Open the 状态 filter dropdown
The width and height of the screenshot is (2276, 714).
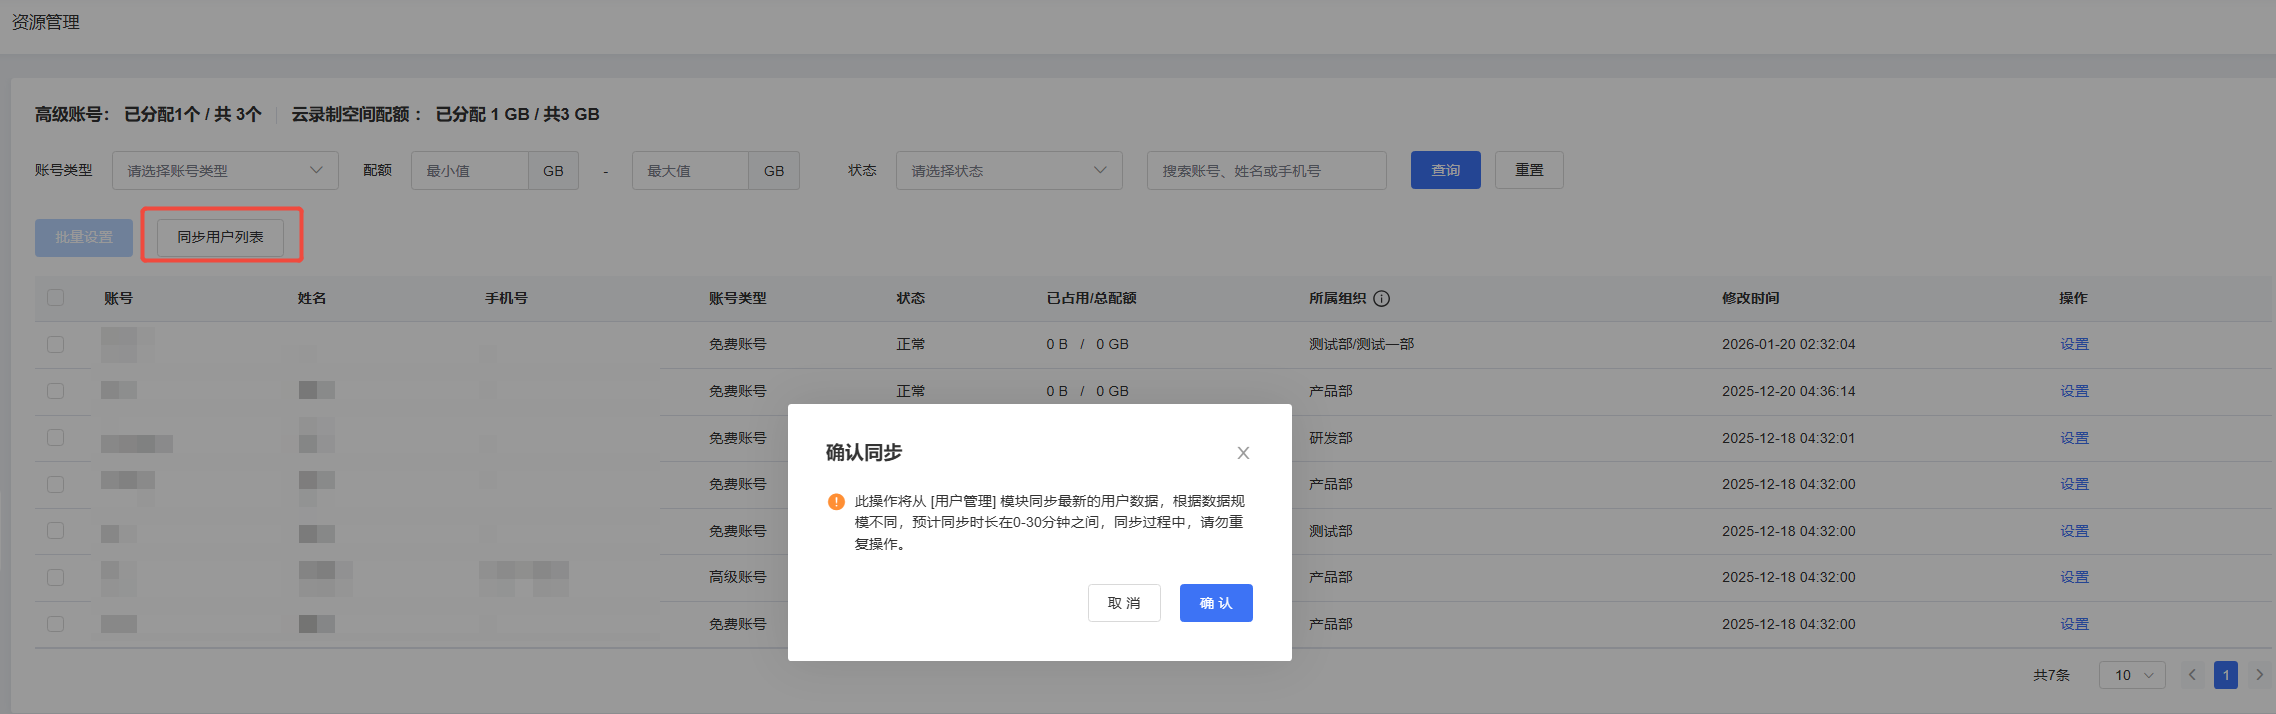tap(1008, 171)
